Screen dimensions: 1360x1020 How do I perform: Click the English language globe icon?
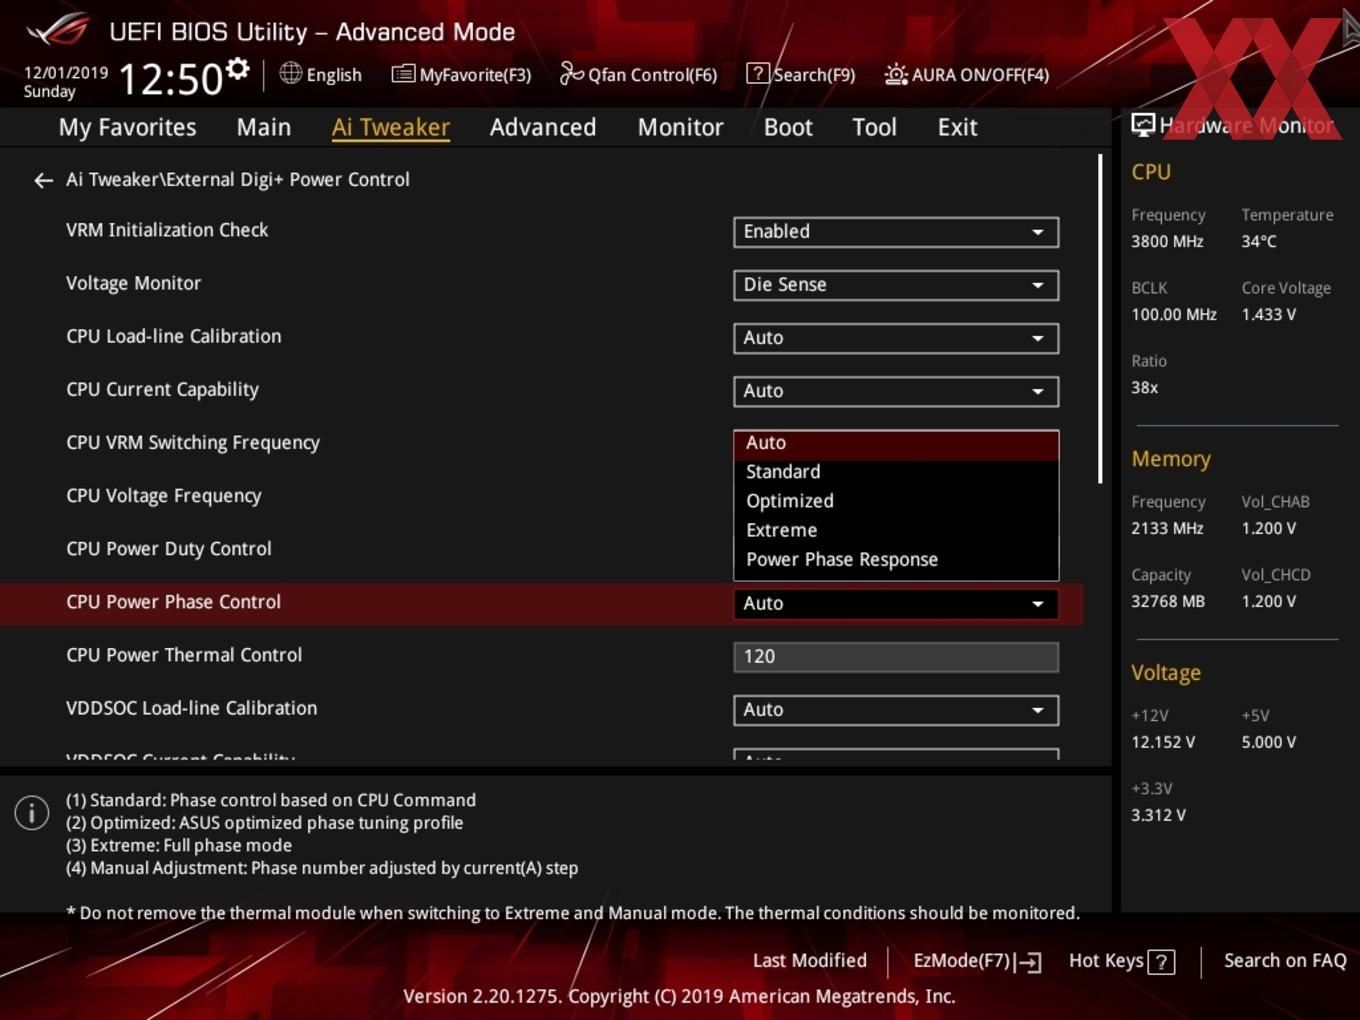click(x=290, y=73)
